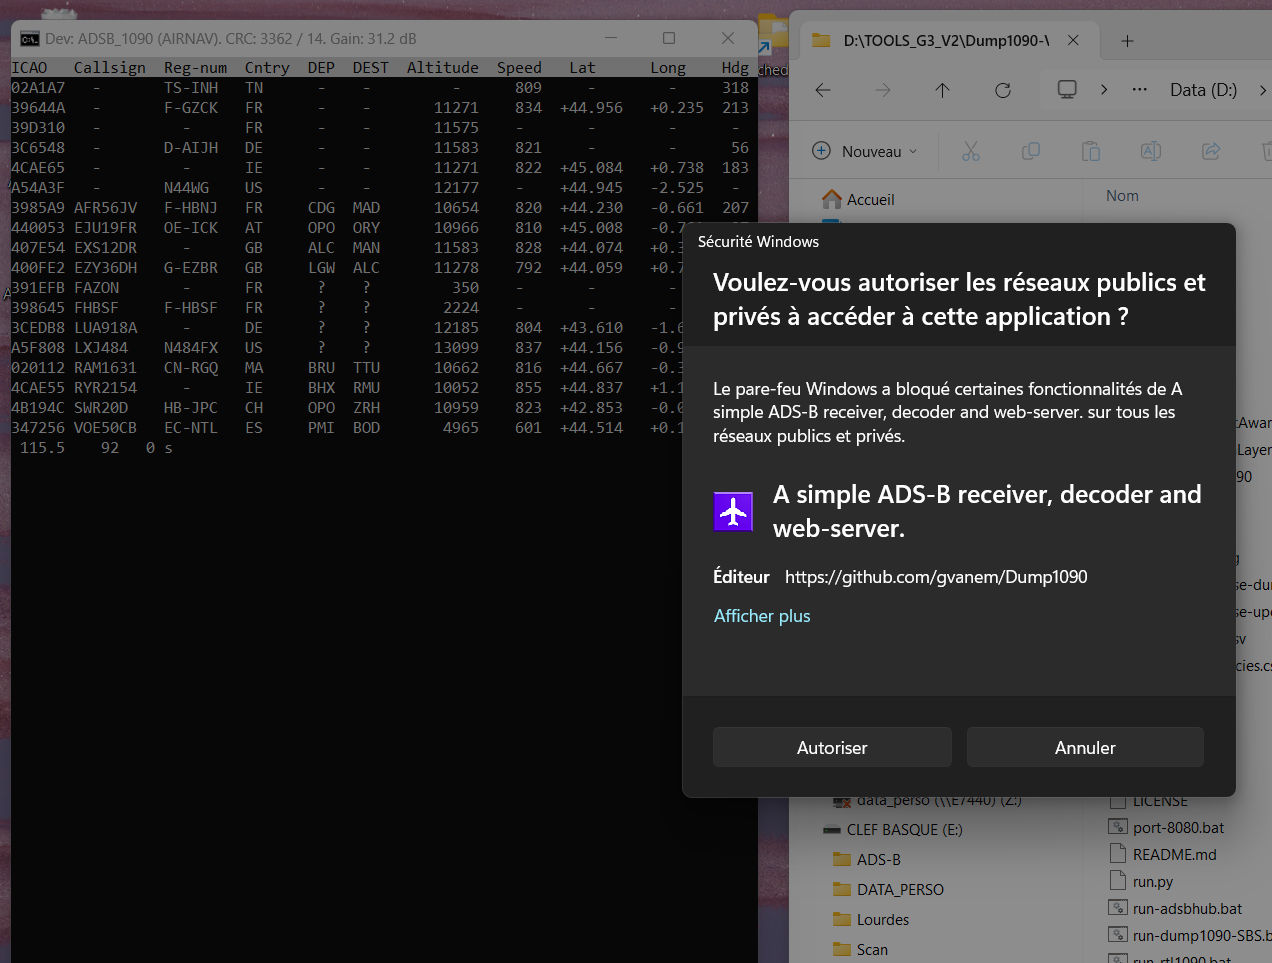The width and height of the screenshot is (1272, 963).
Task: Click the Rename icon in Explorer toolbar
Action: (x=1150, y=151)
